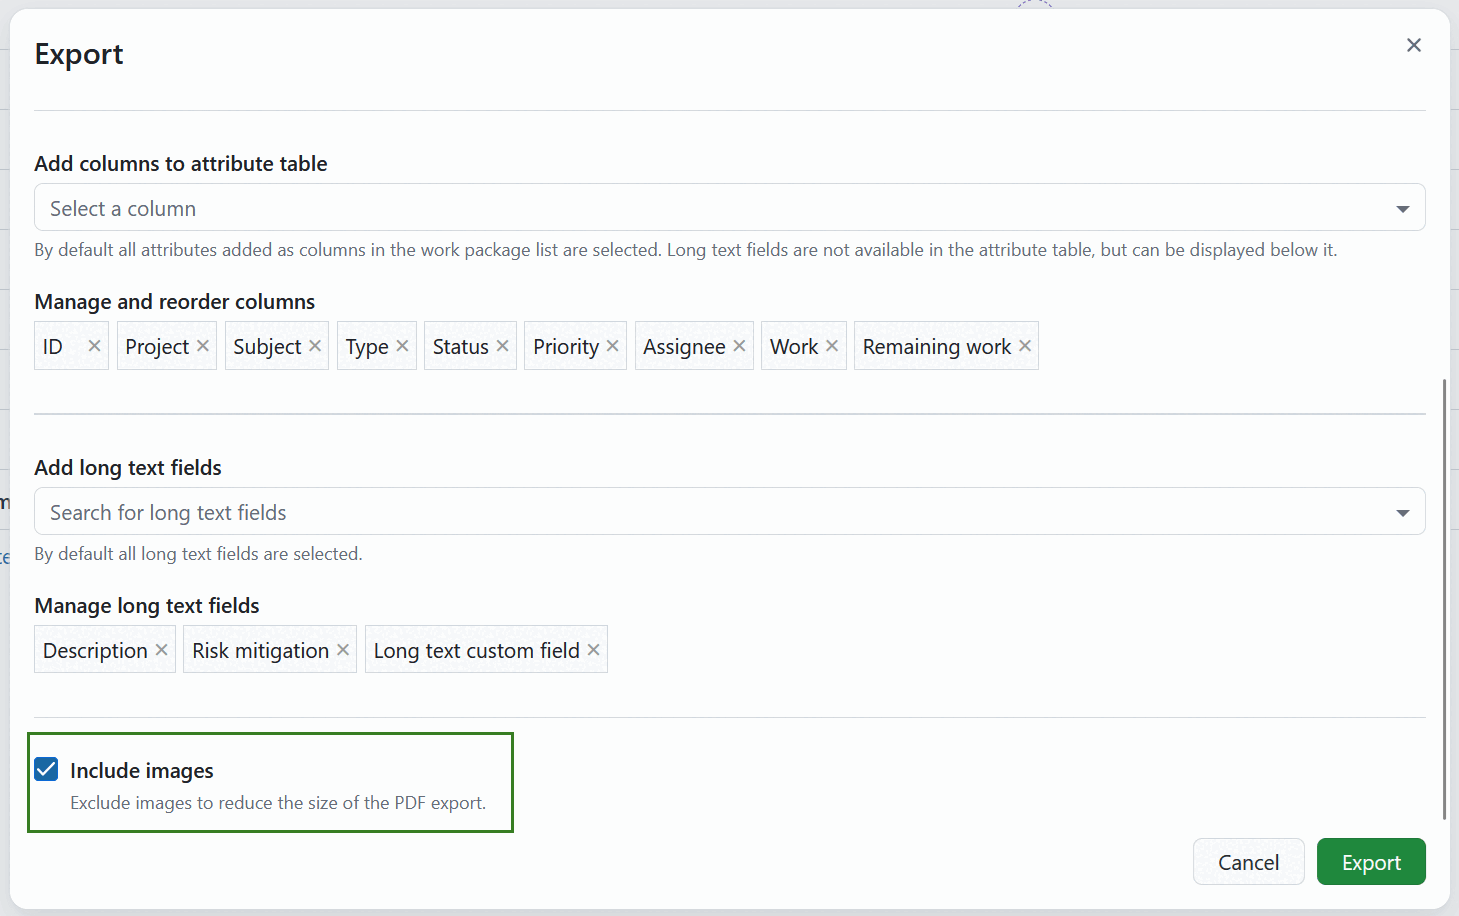Remove Project from the attribute columns
The height and width of the screenshot is (916, 1459).
203,345
